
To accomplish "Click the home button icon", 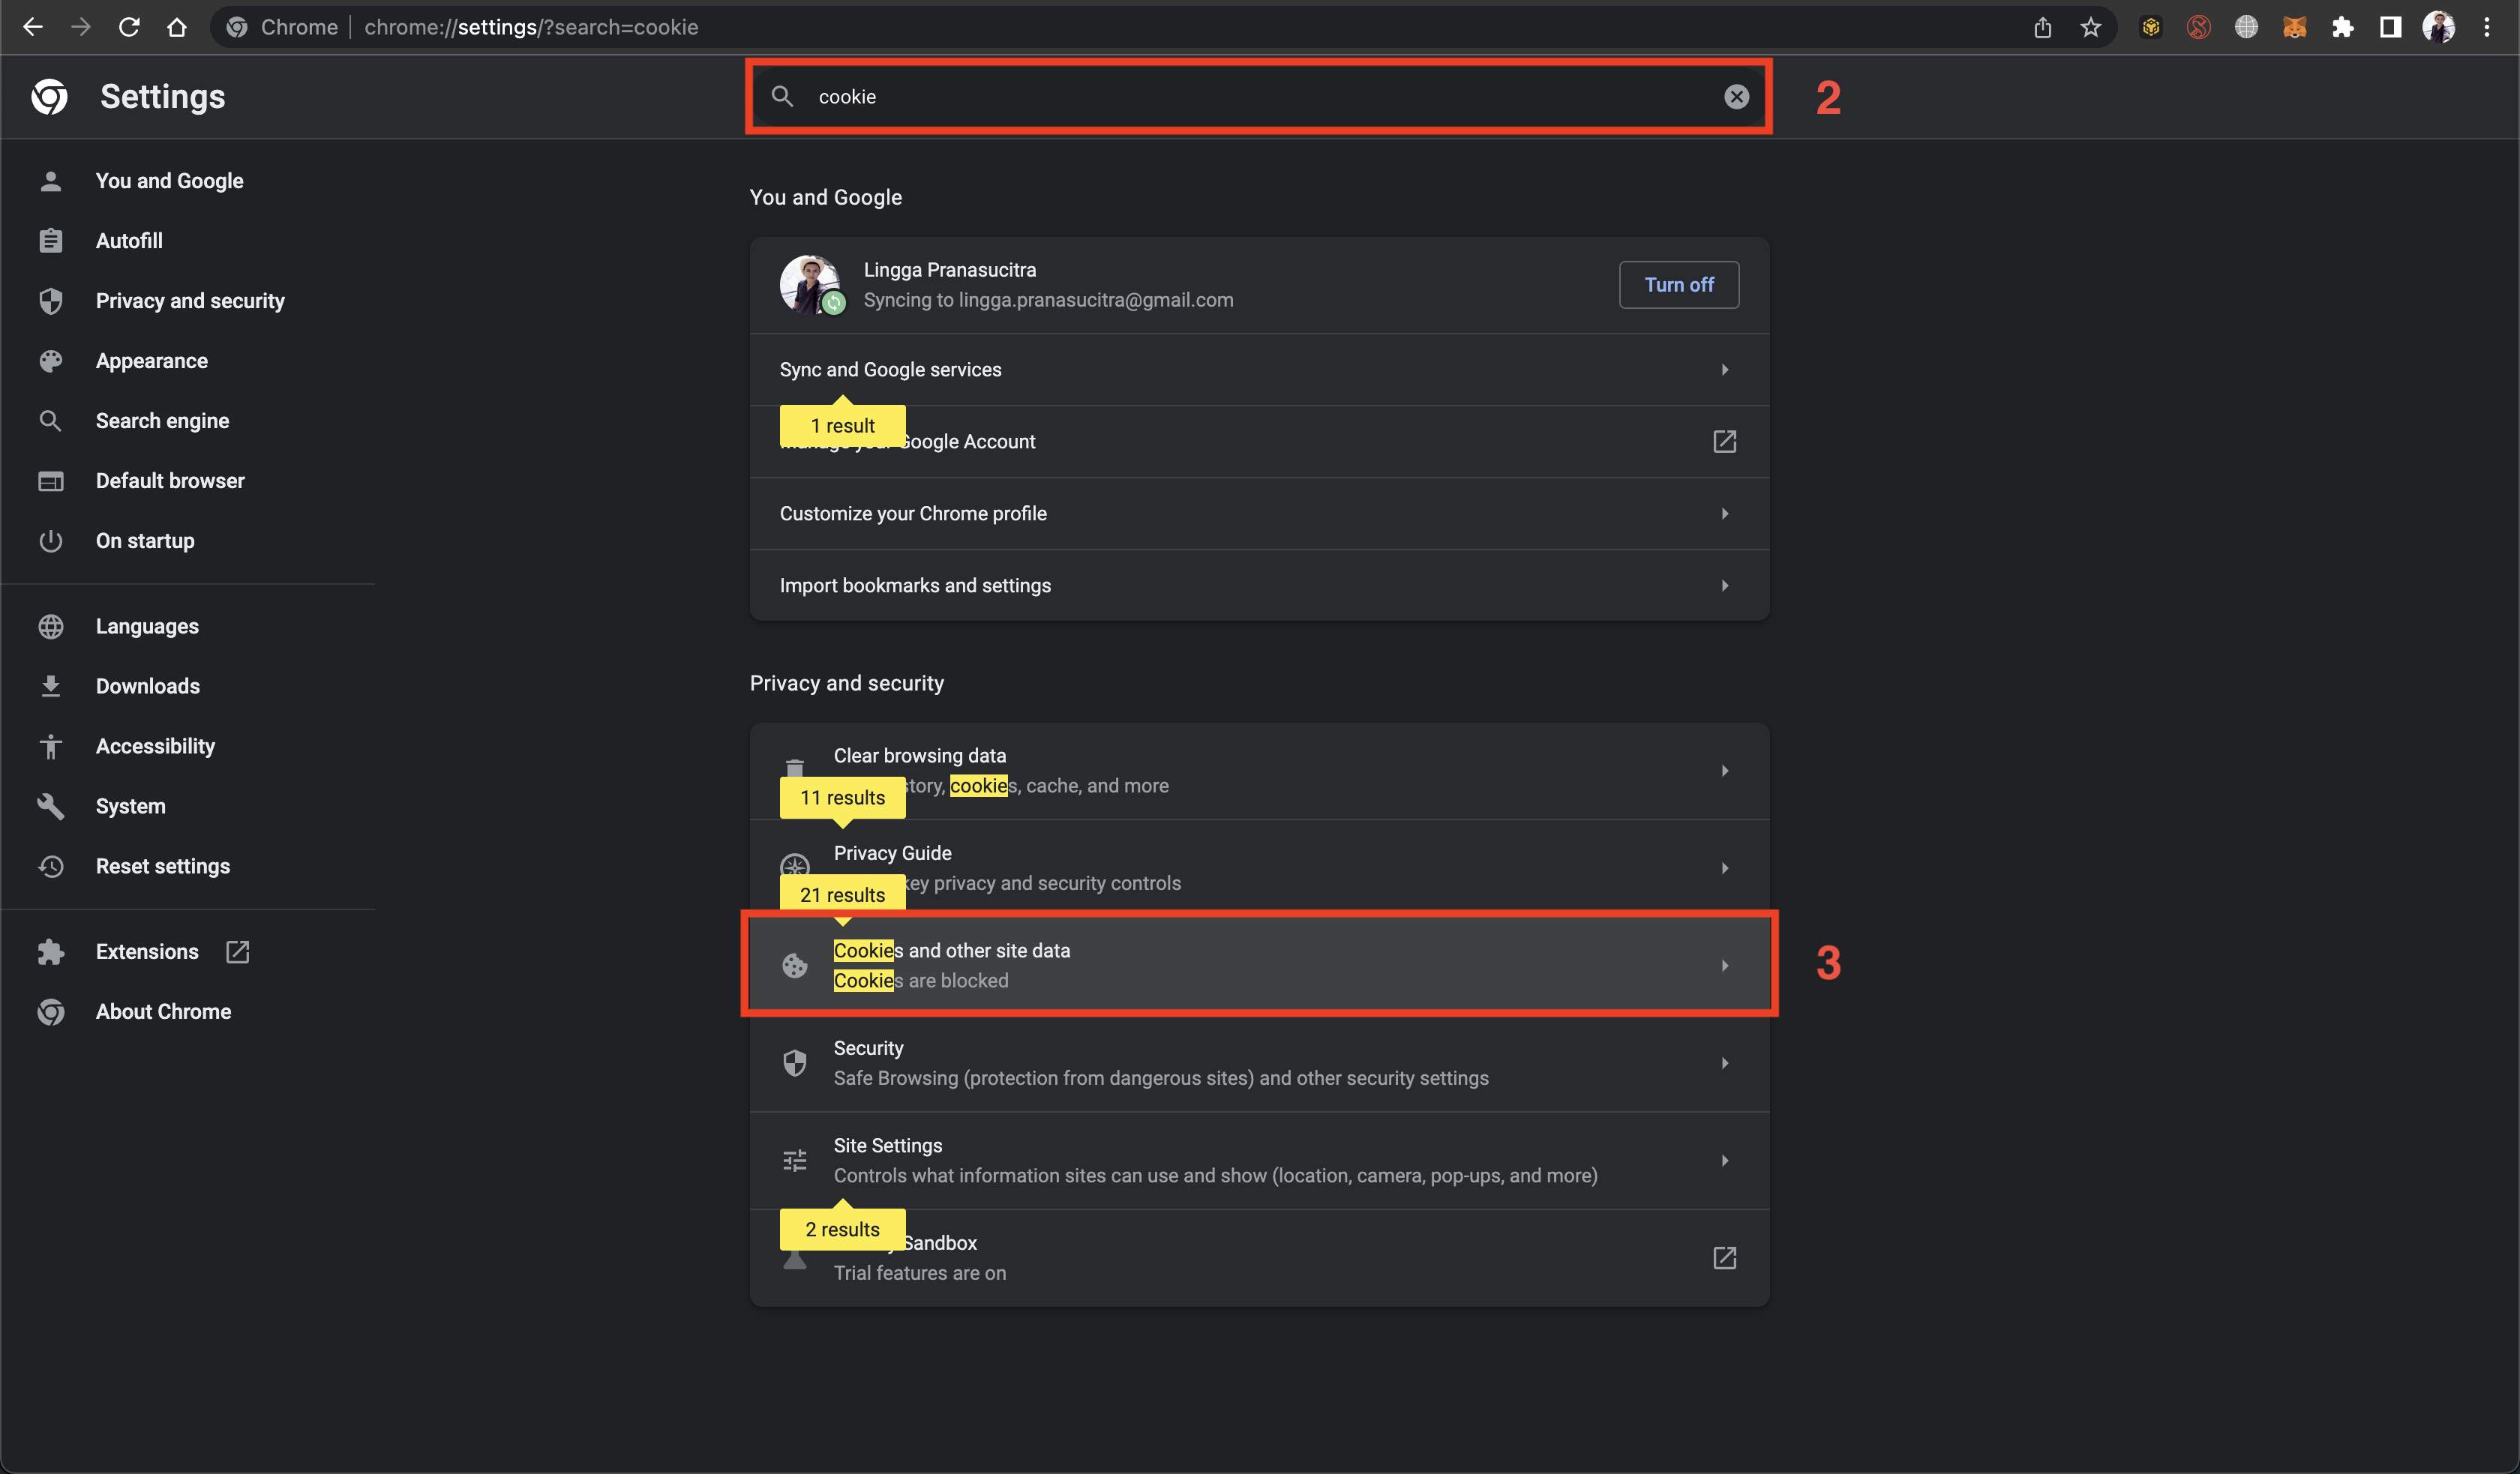I will coord(177,27).
